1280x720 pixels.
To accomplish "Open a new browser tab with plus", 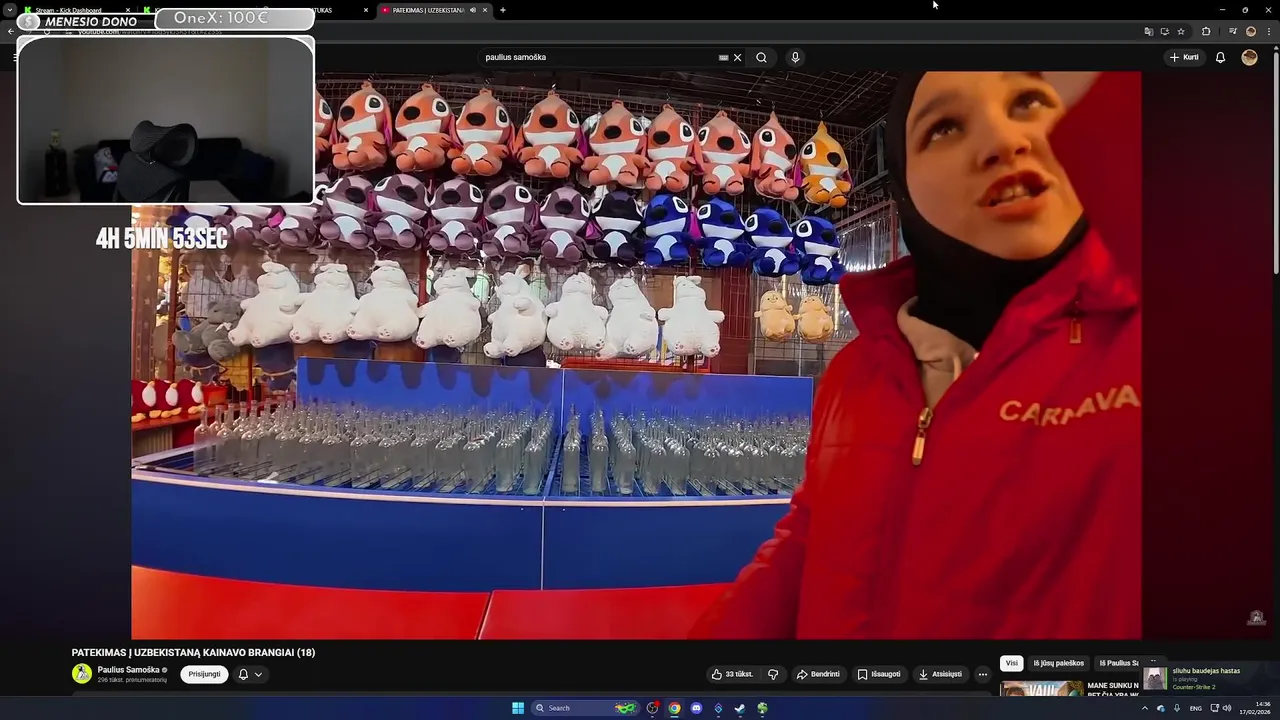I will tap(502, 10).
